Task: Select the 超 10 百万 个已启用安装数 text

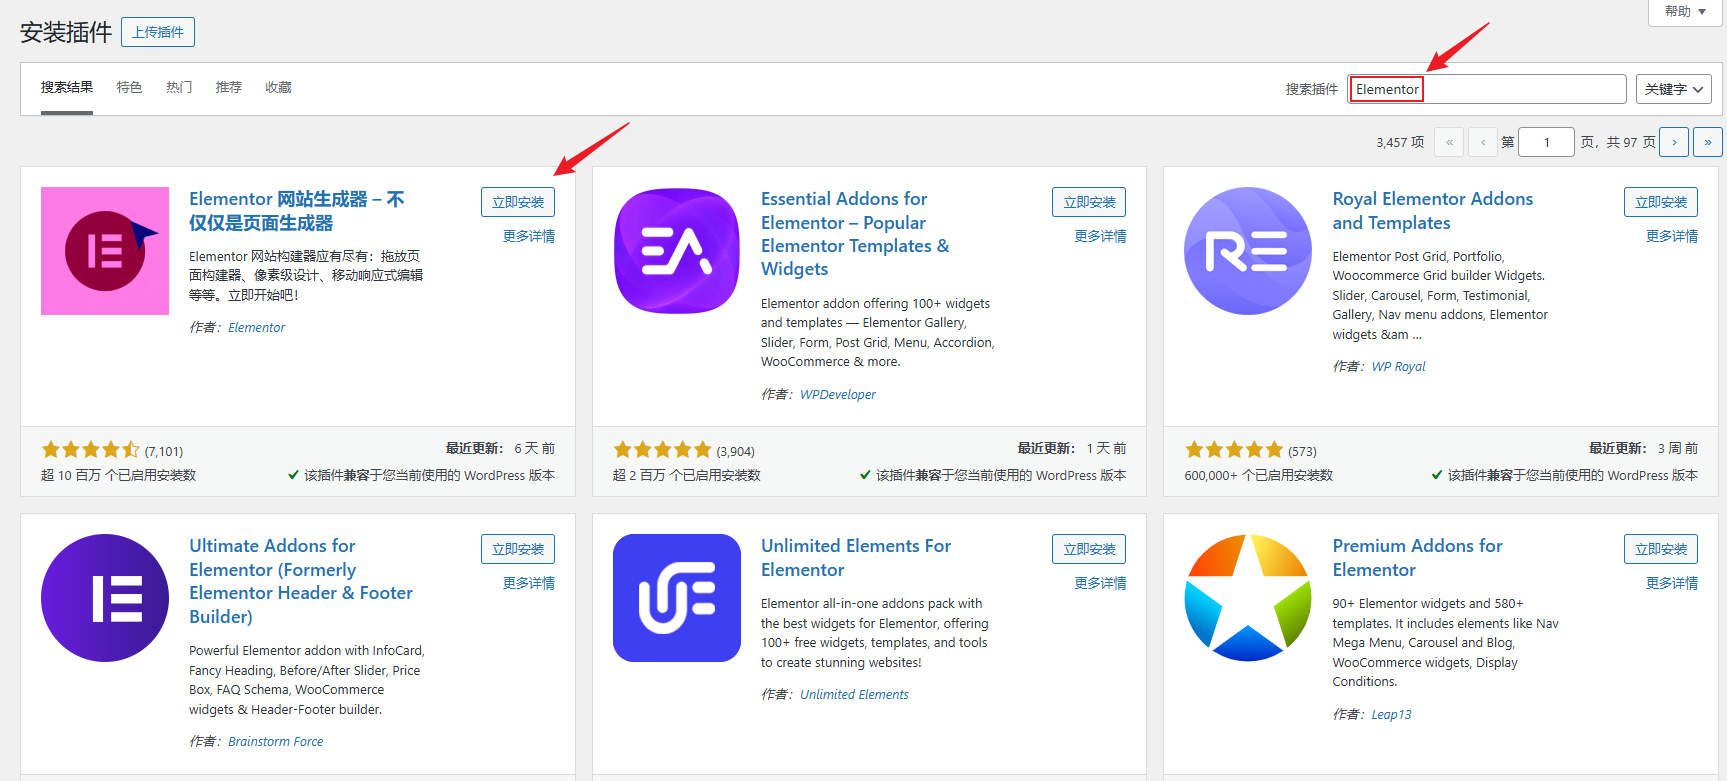Action: (x=118, y=476)
